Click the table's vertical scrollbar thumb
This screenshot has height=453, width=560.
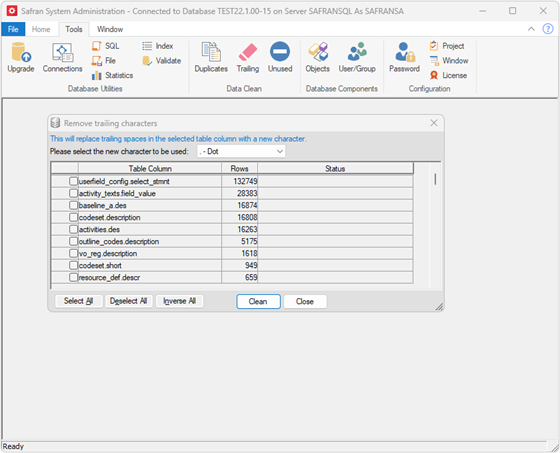(435, 179)
